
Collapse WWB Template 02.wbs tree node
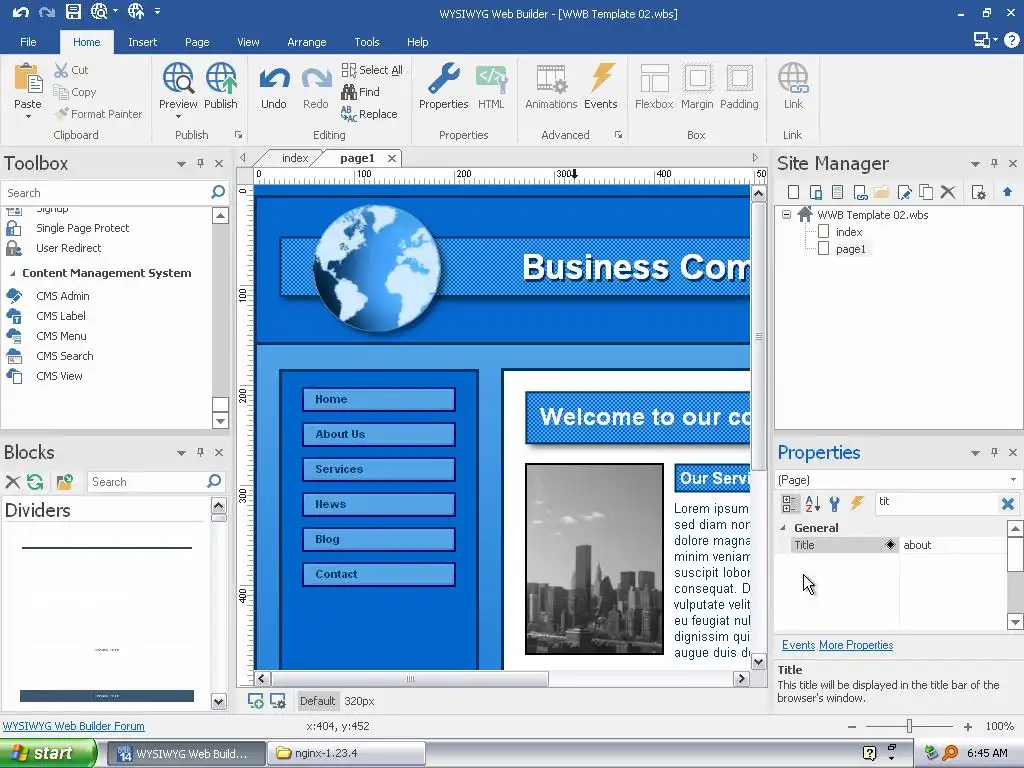click(x=787, y=214)
